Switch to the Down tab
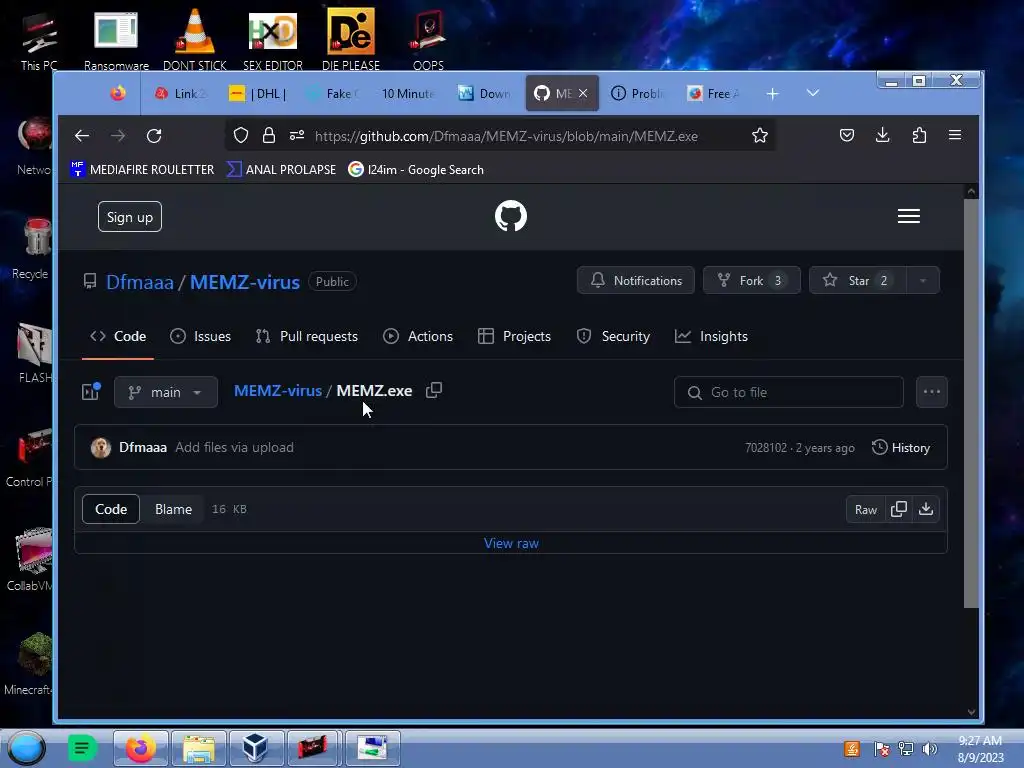This screenshot has width=1024, height=768. pos(485,93)
